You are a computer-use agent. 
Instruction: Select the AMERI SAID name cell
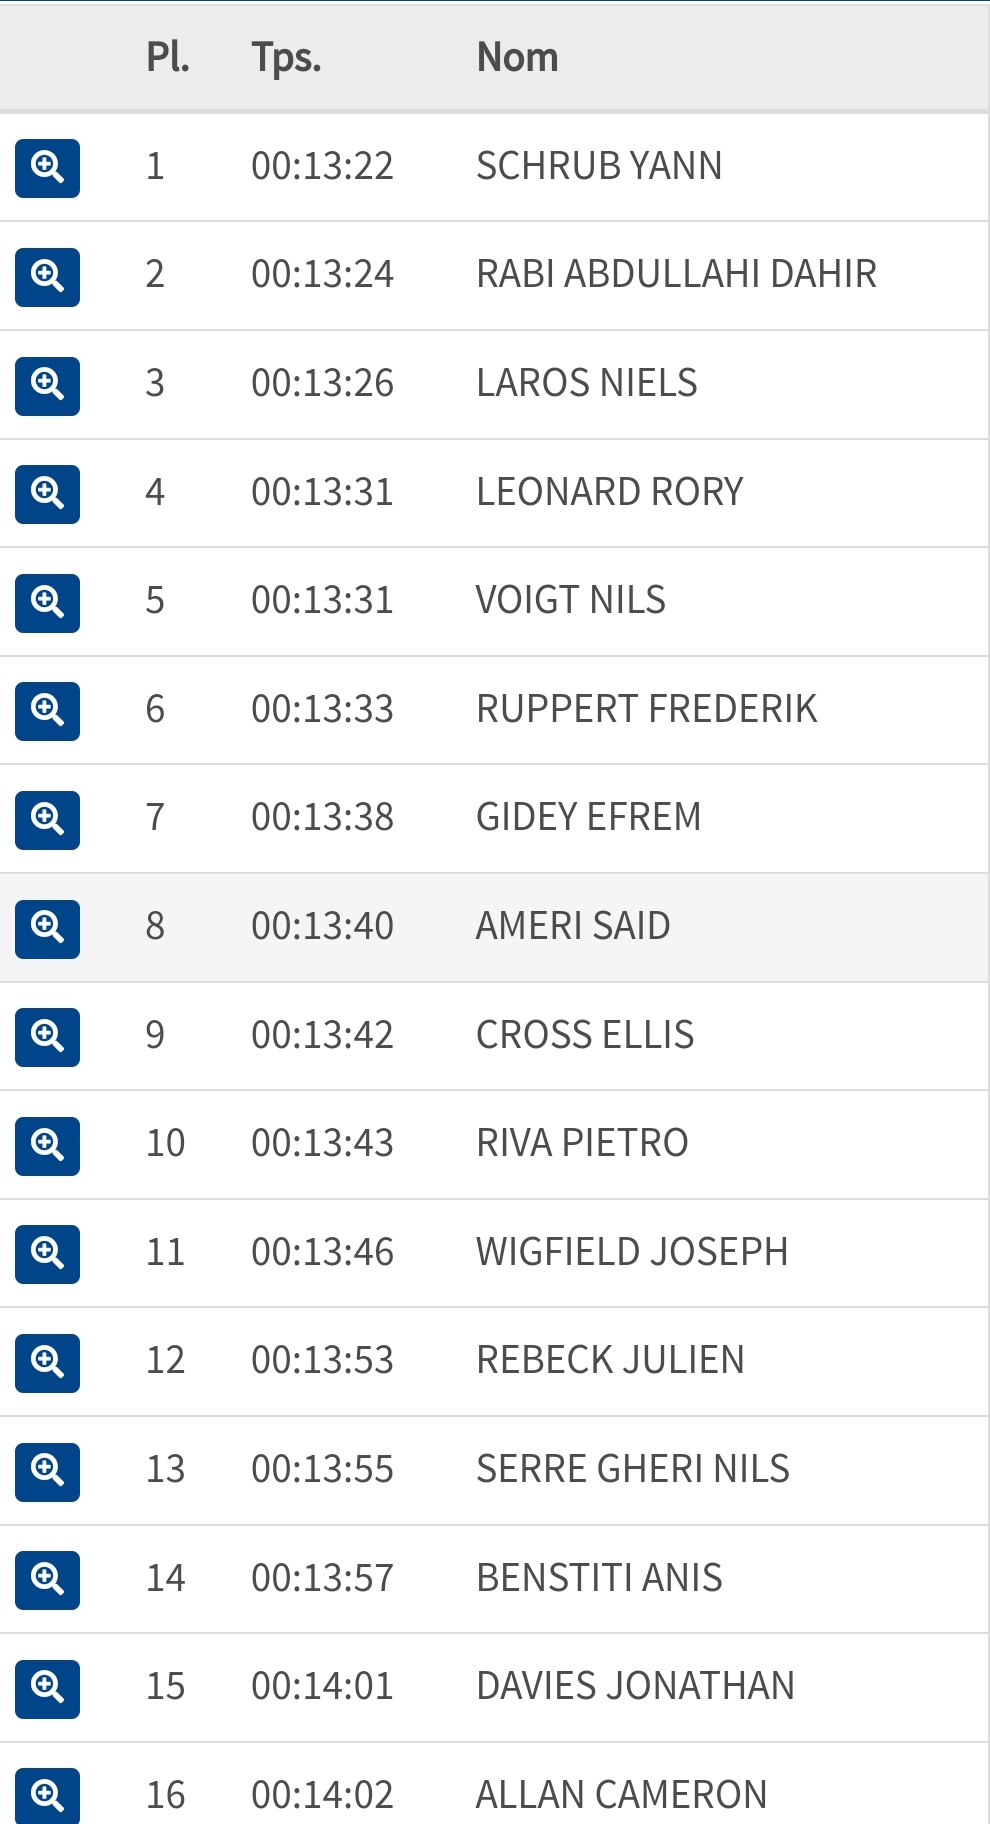click(x=573, y=926)
